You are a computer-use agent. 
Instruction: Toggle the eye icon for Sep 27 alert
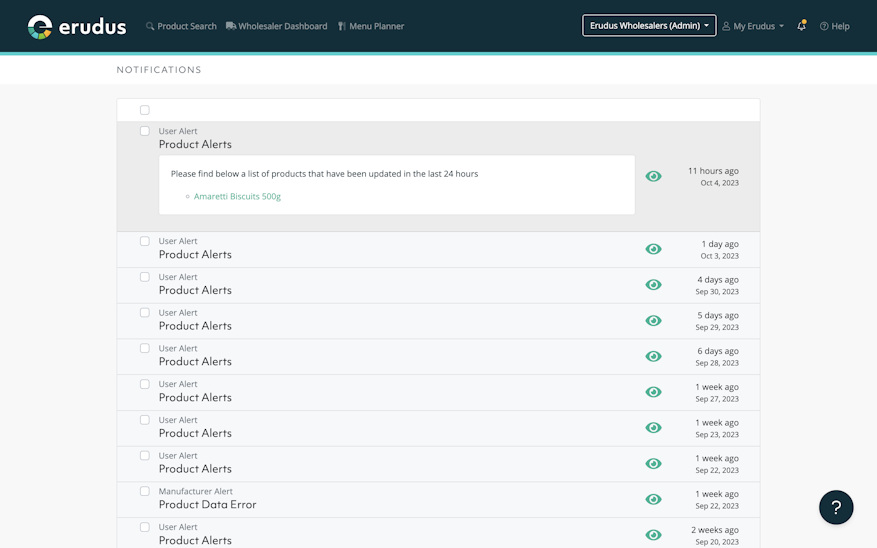(653, 392)
